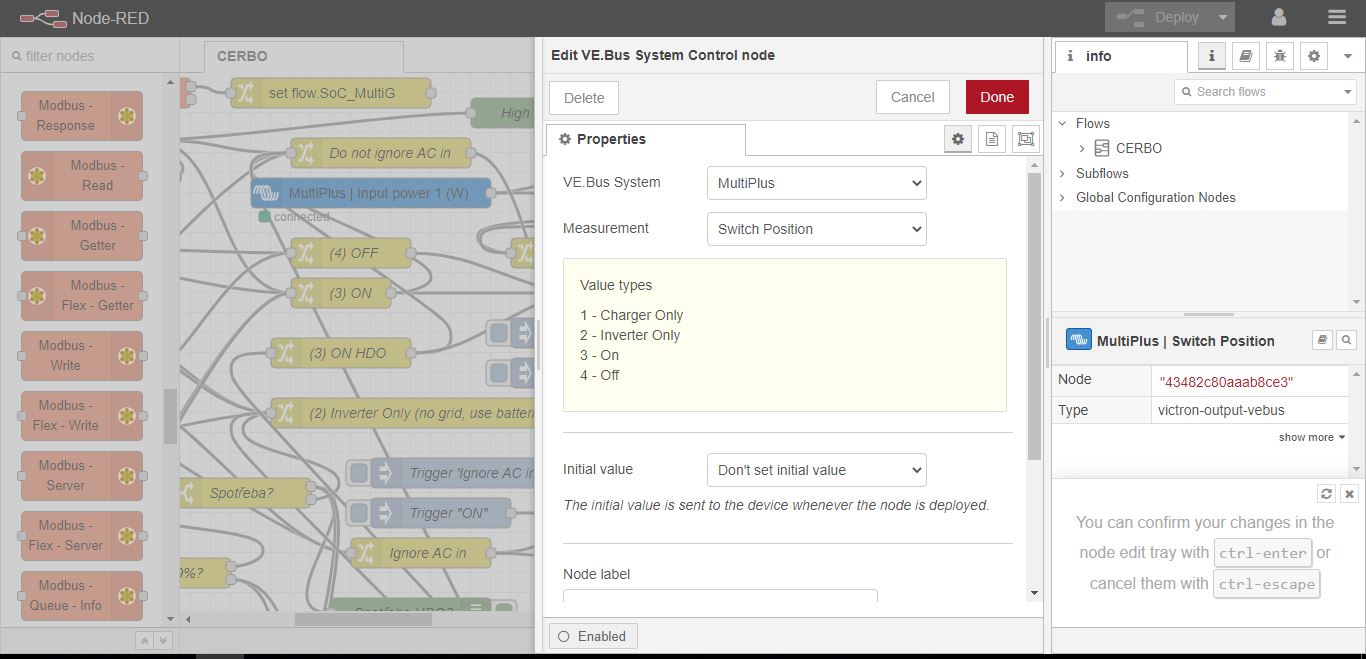Viewport: 1366px width, 659px height.
Task: Open the Node-RED main hamburger menu
Action: 1337,17
